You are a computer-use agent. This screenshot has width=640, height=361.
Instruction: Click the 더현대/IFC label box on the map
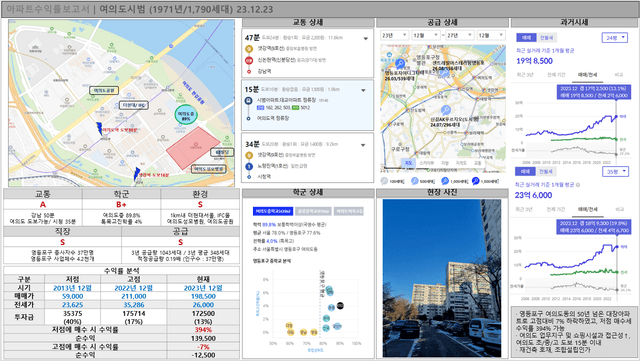(133, 105)
